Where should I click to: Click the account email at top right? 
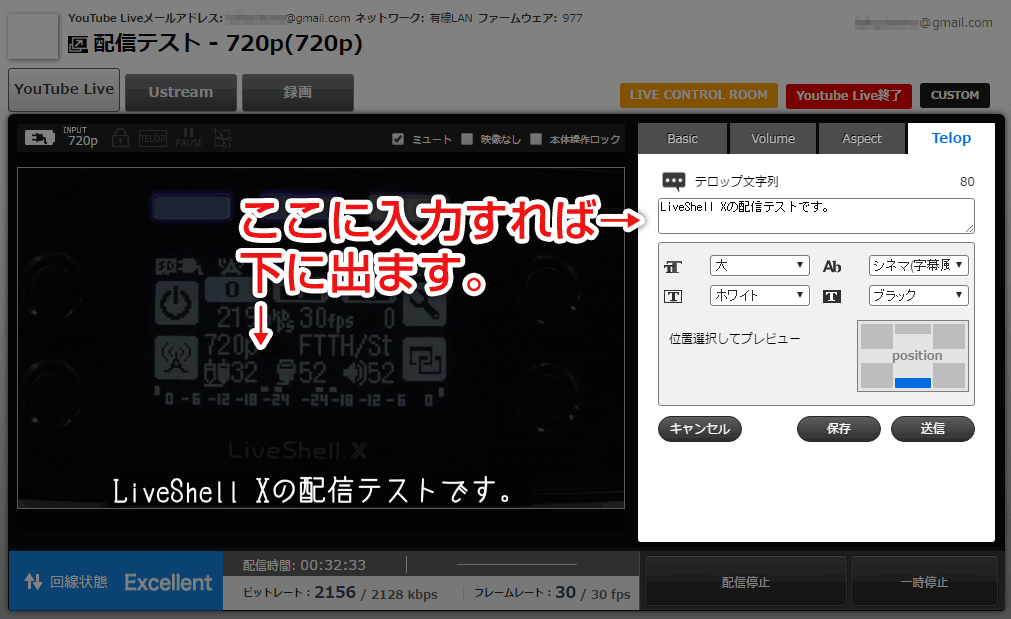click(924, 23)
